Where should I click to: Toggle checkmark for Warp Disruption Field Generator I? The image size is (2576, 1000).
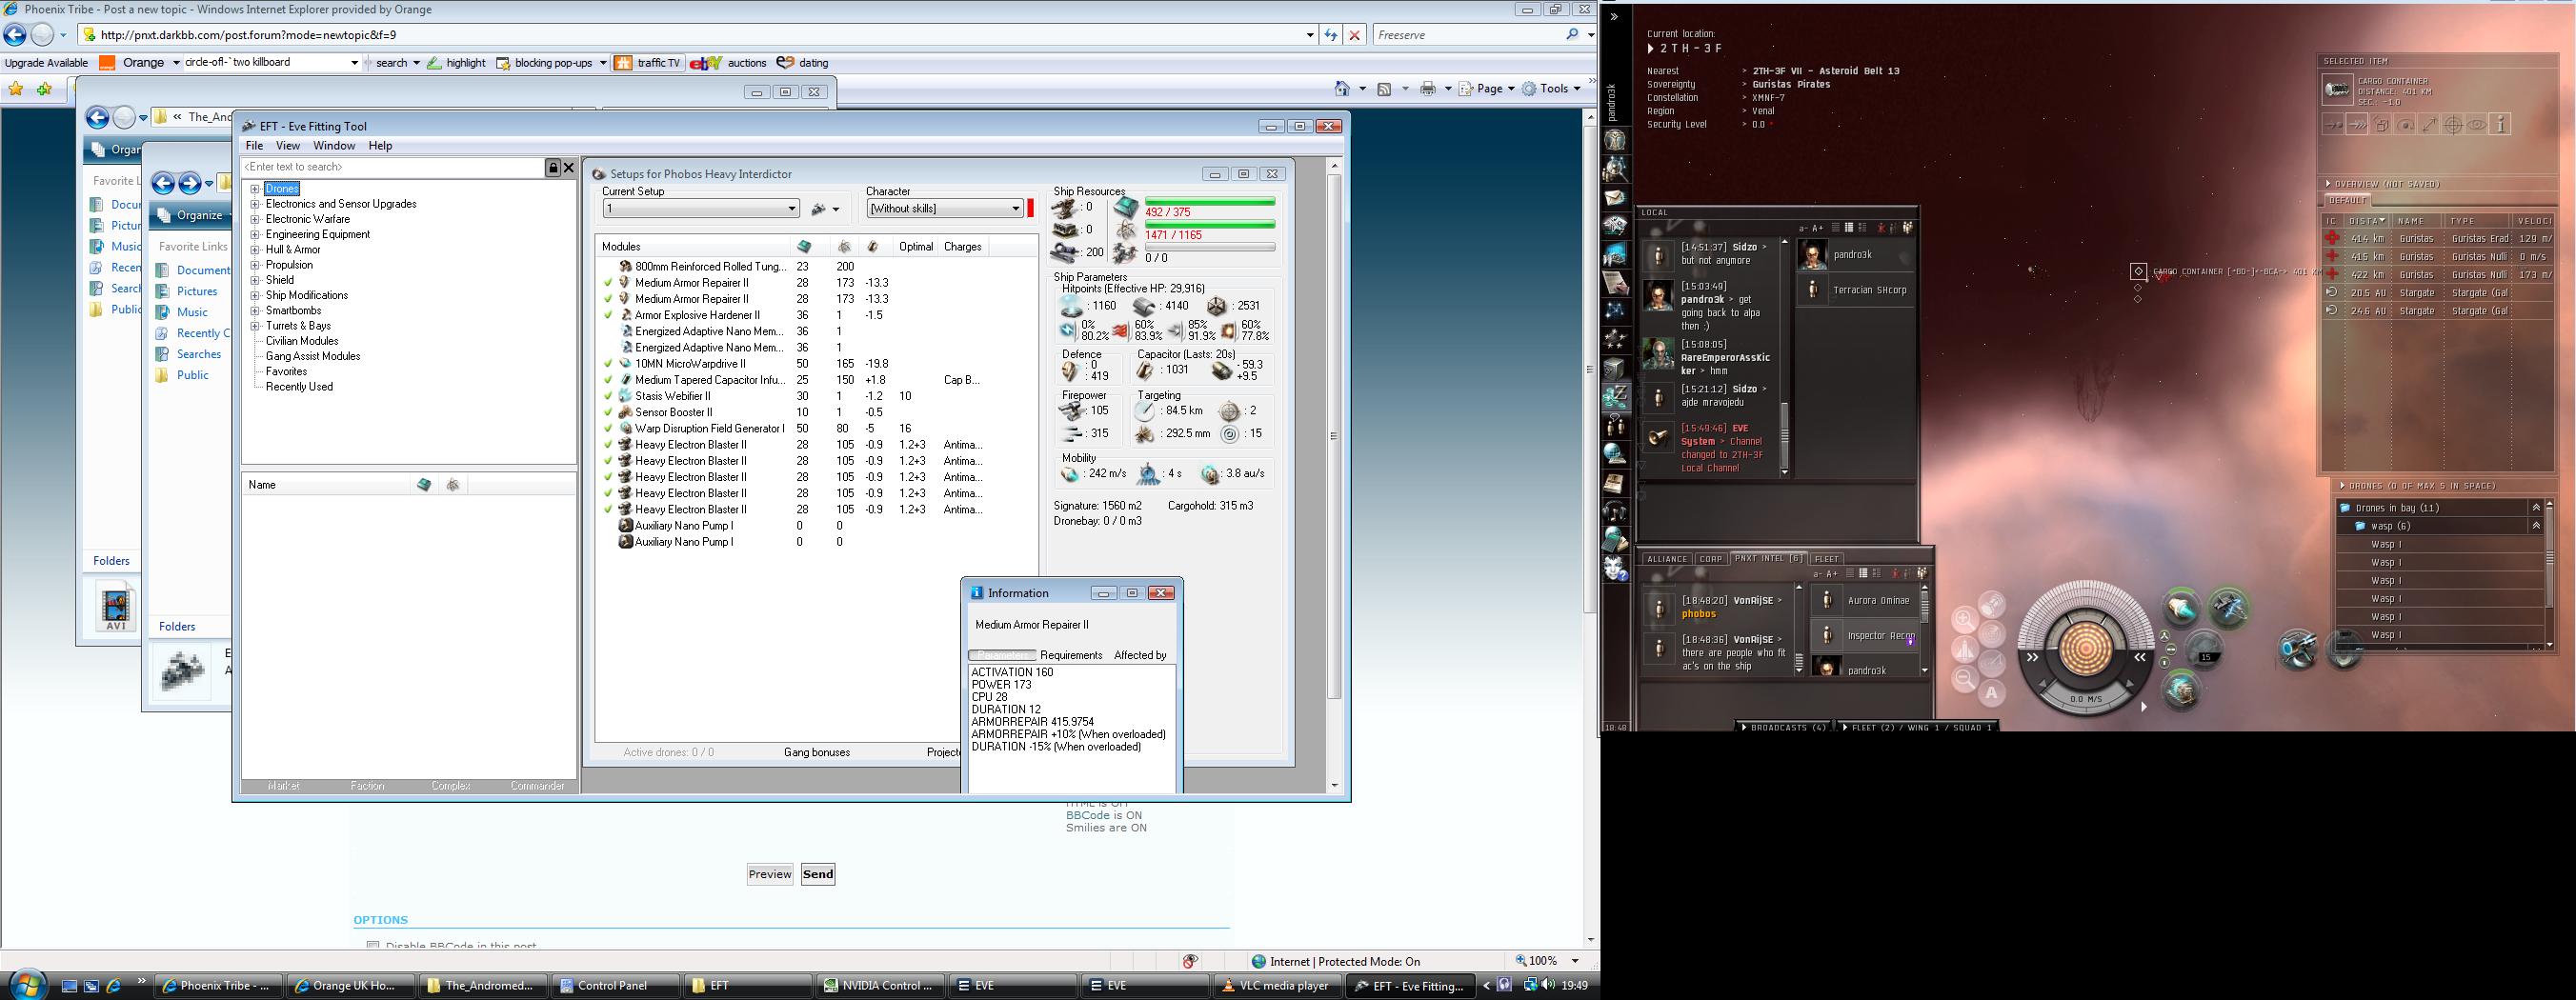click(608, 428)
